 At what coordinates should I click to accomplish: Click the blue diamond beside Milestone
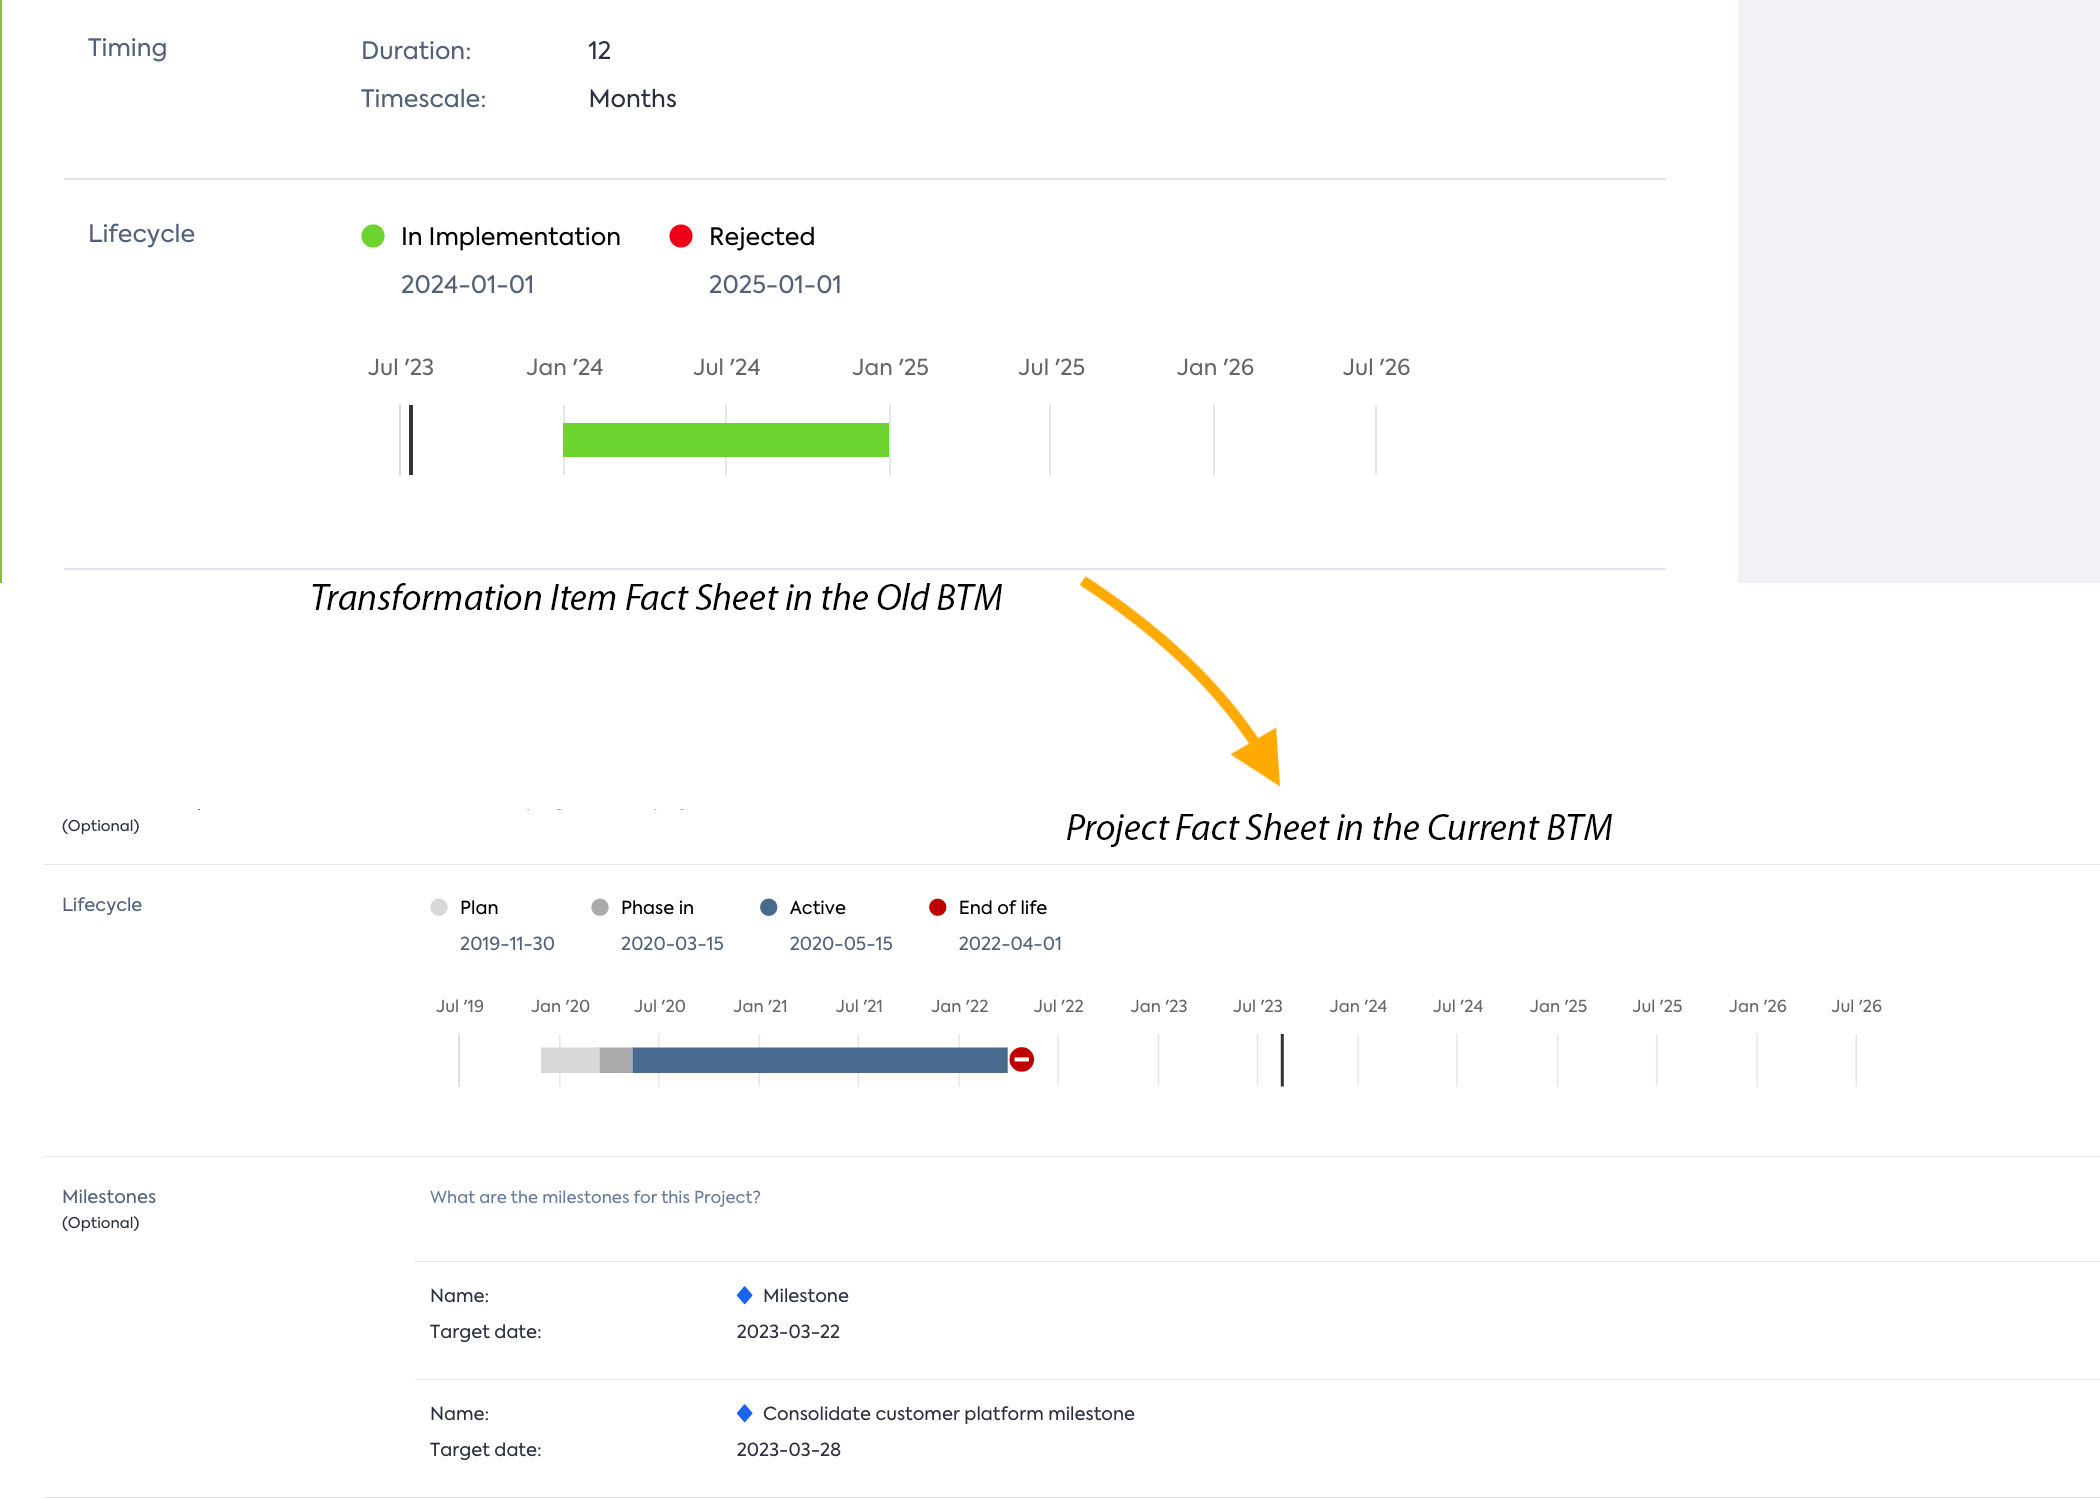point(744,1295)
